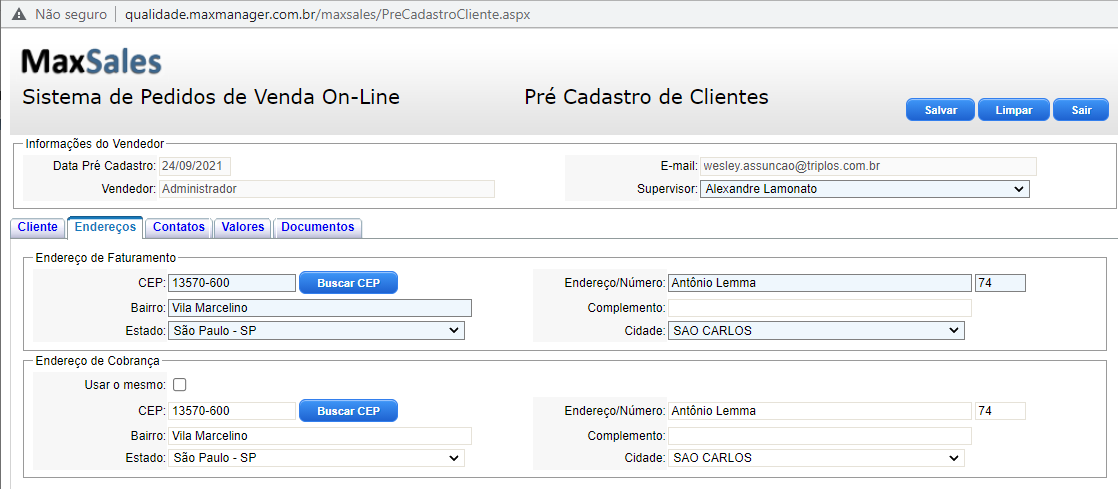Click the Limpar button
Image resolution: width=1118 pixels, height=489 pixels.
(1013, 110)
